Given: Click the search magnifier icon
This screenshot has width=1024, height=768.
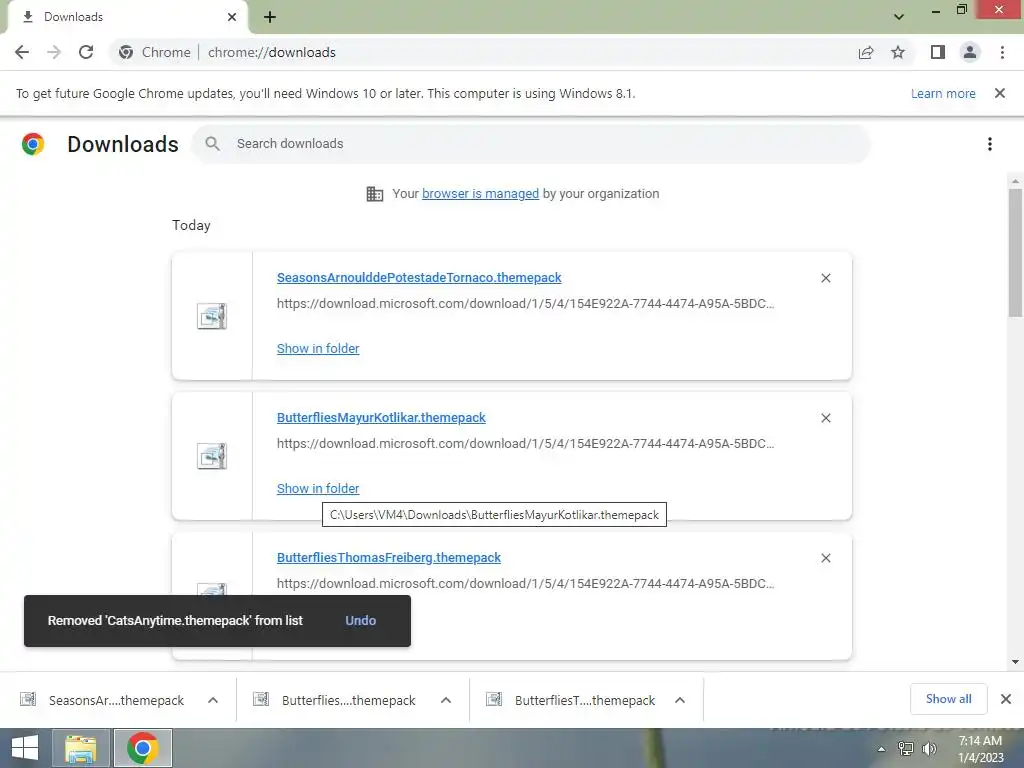Looking at the screenshot, I should tap(212, 144).
